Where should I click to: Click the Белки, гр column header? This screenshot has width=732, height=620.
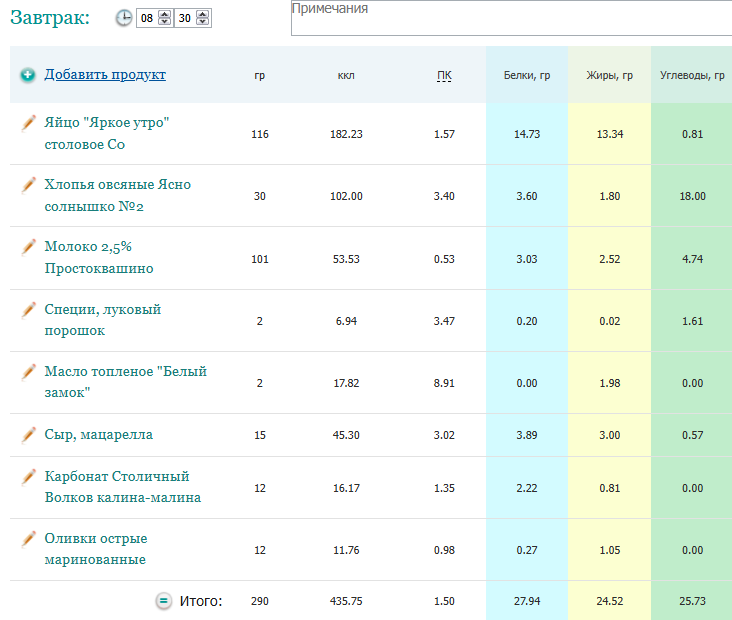click(527, 76)
